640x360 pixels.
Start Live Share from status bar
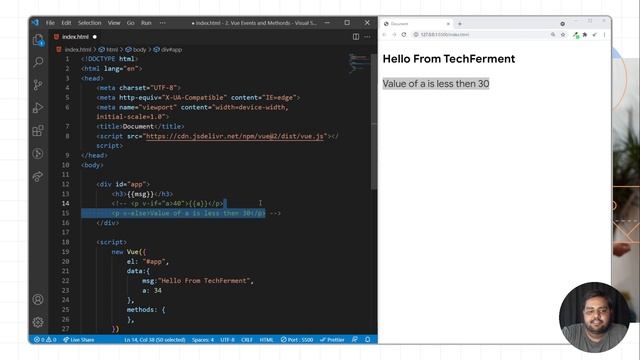pyautogui.click(x=79, y=340)
